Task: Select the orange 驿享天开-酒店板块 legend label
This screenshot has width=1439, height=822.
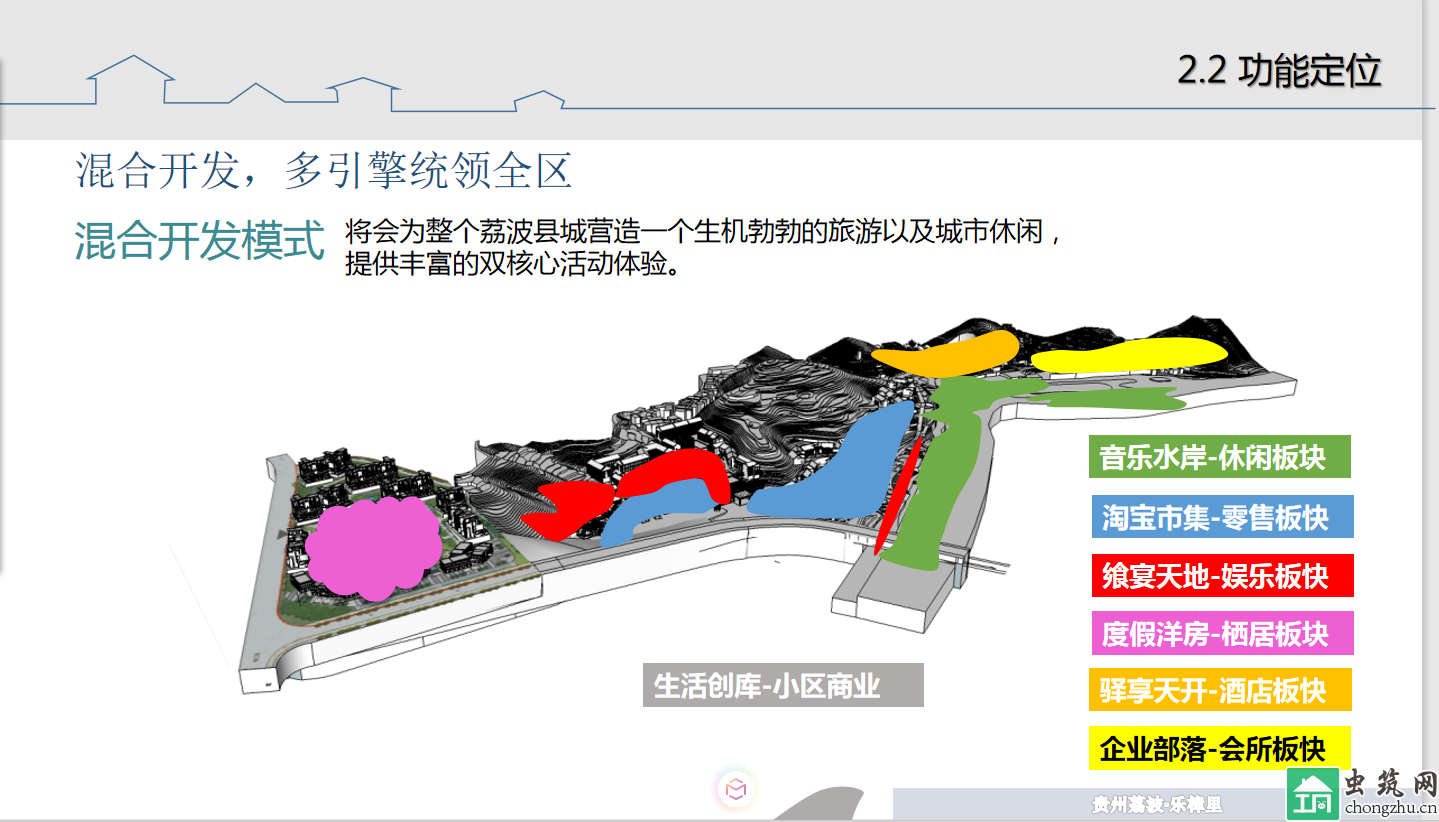Action: (1219, 690)
